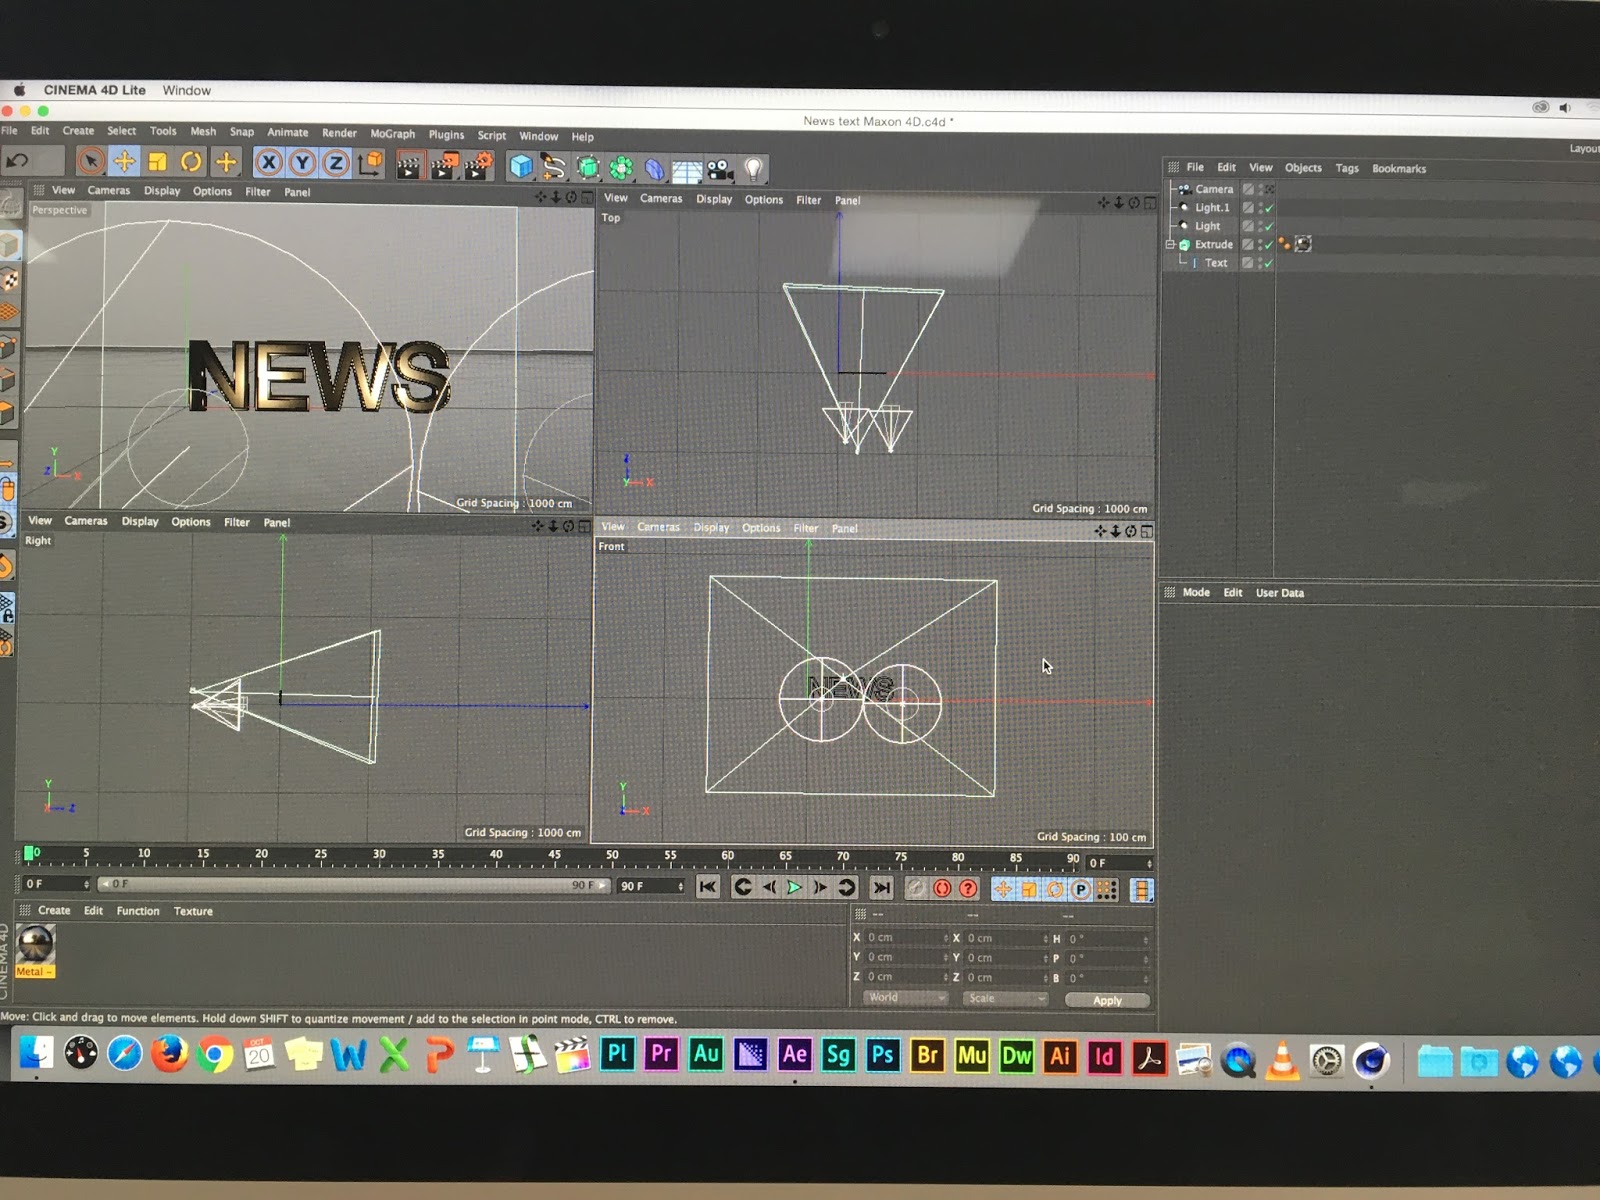
Task: Open Display menu in Top viewport
Action: pos(714,199)
